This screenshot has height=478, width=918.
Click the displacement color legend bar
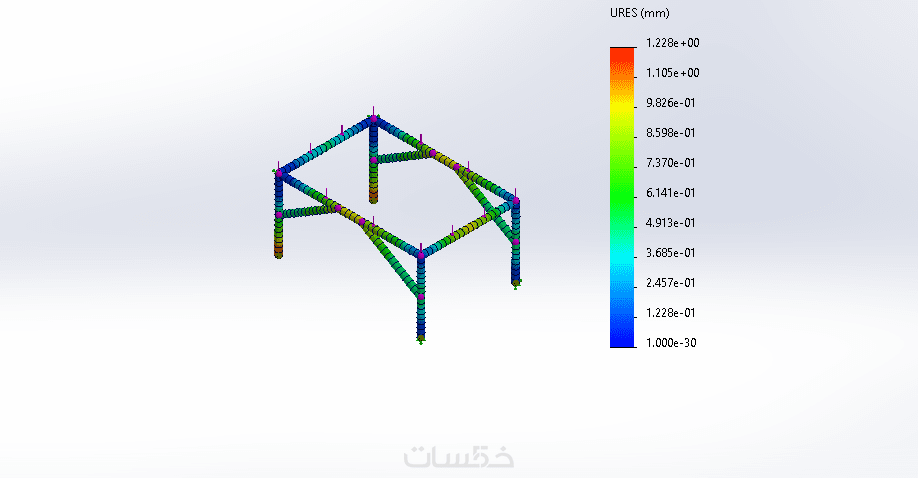(x=622, y=197)
